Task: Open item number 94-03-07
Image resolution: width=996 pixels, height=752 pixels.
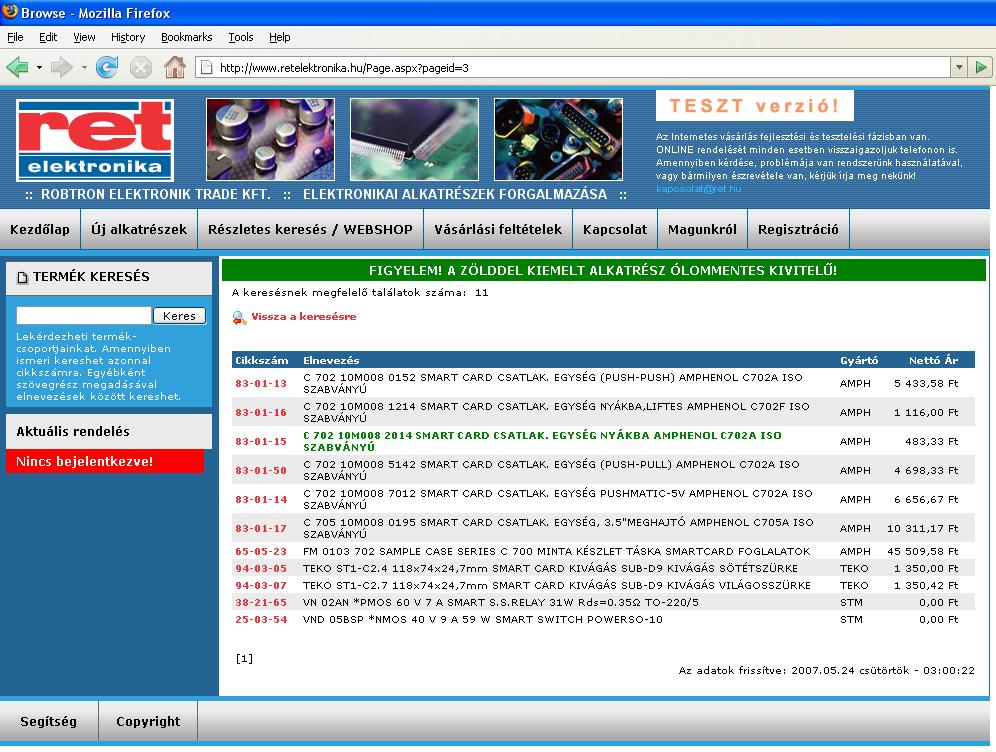Action: (261, 586)
